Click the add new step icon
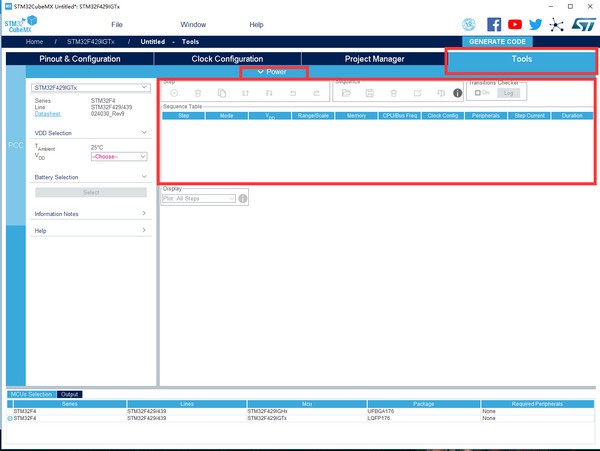This screenshot has width=600, height=451. (174, 93)
